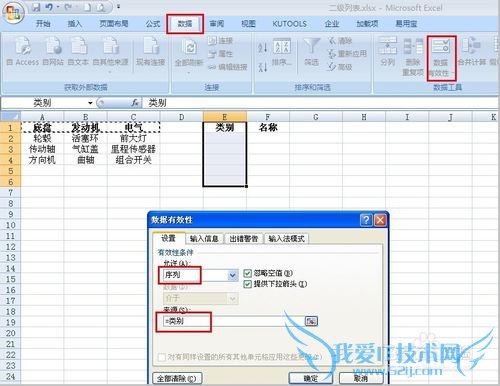Toggle Ignore blank (忽略空值) checkbox
Image resolution: width=500 pixels, height=386 pixels.
[x=247, y=273]
